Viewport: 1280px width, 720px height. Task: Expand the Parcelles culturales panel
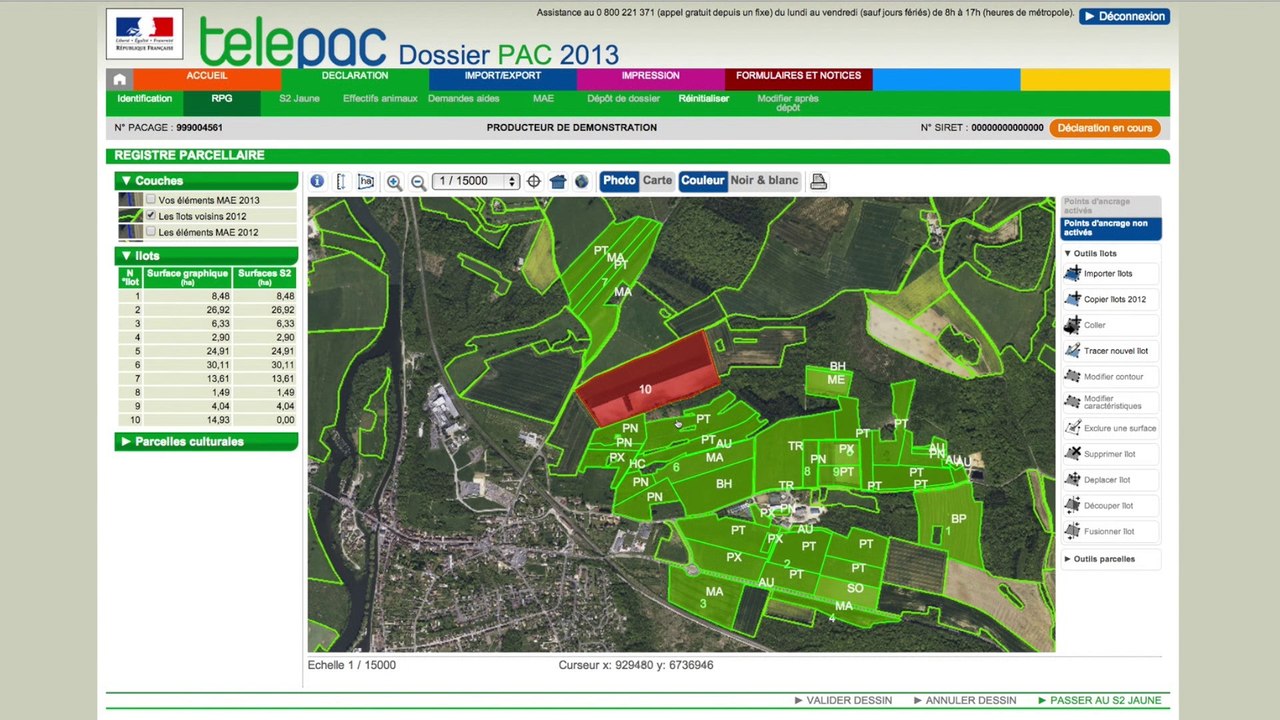pos(206,442)
